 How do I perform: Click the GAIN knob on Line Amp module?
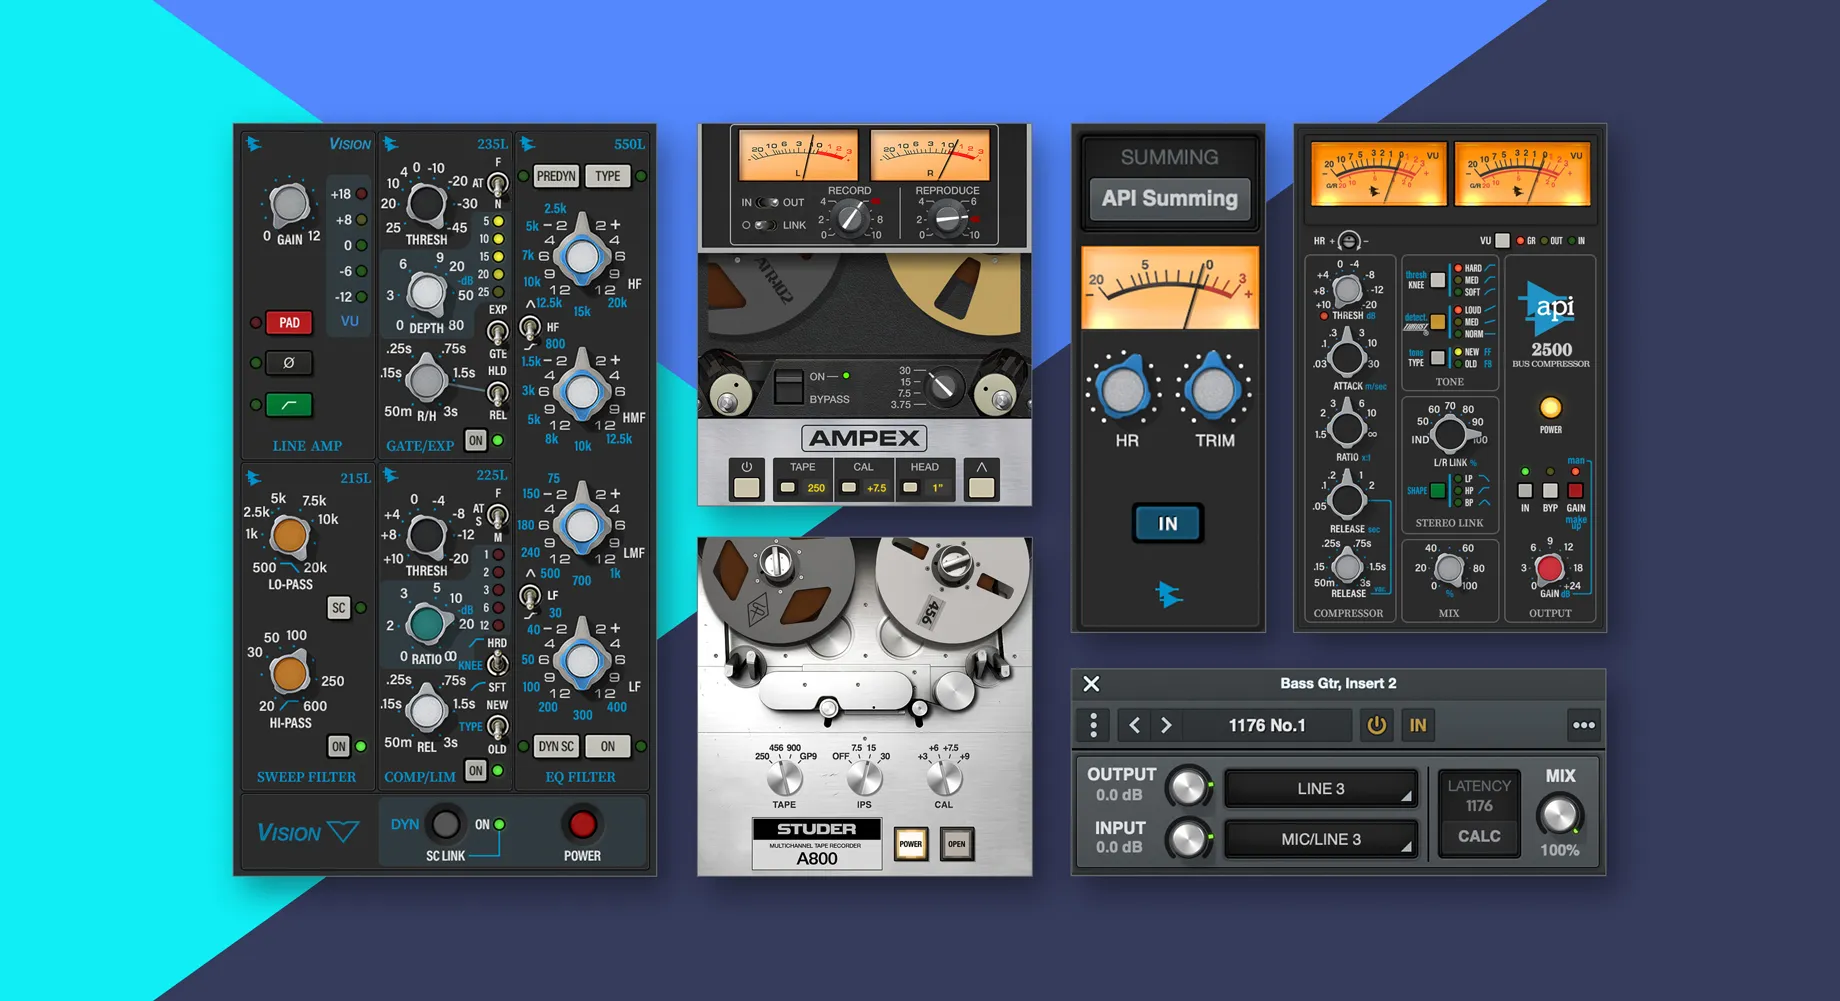290,204
